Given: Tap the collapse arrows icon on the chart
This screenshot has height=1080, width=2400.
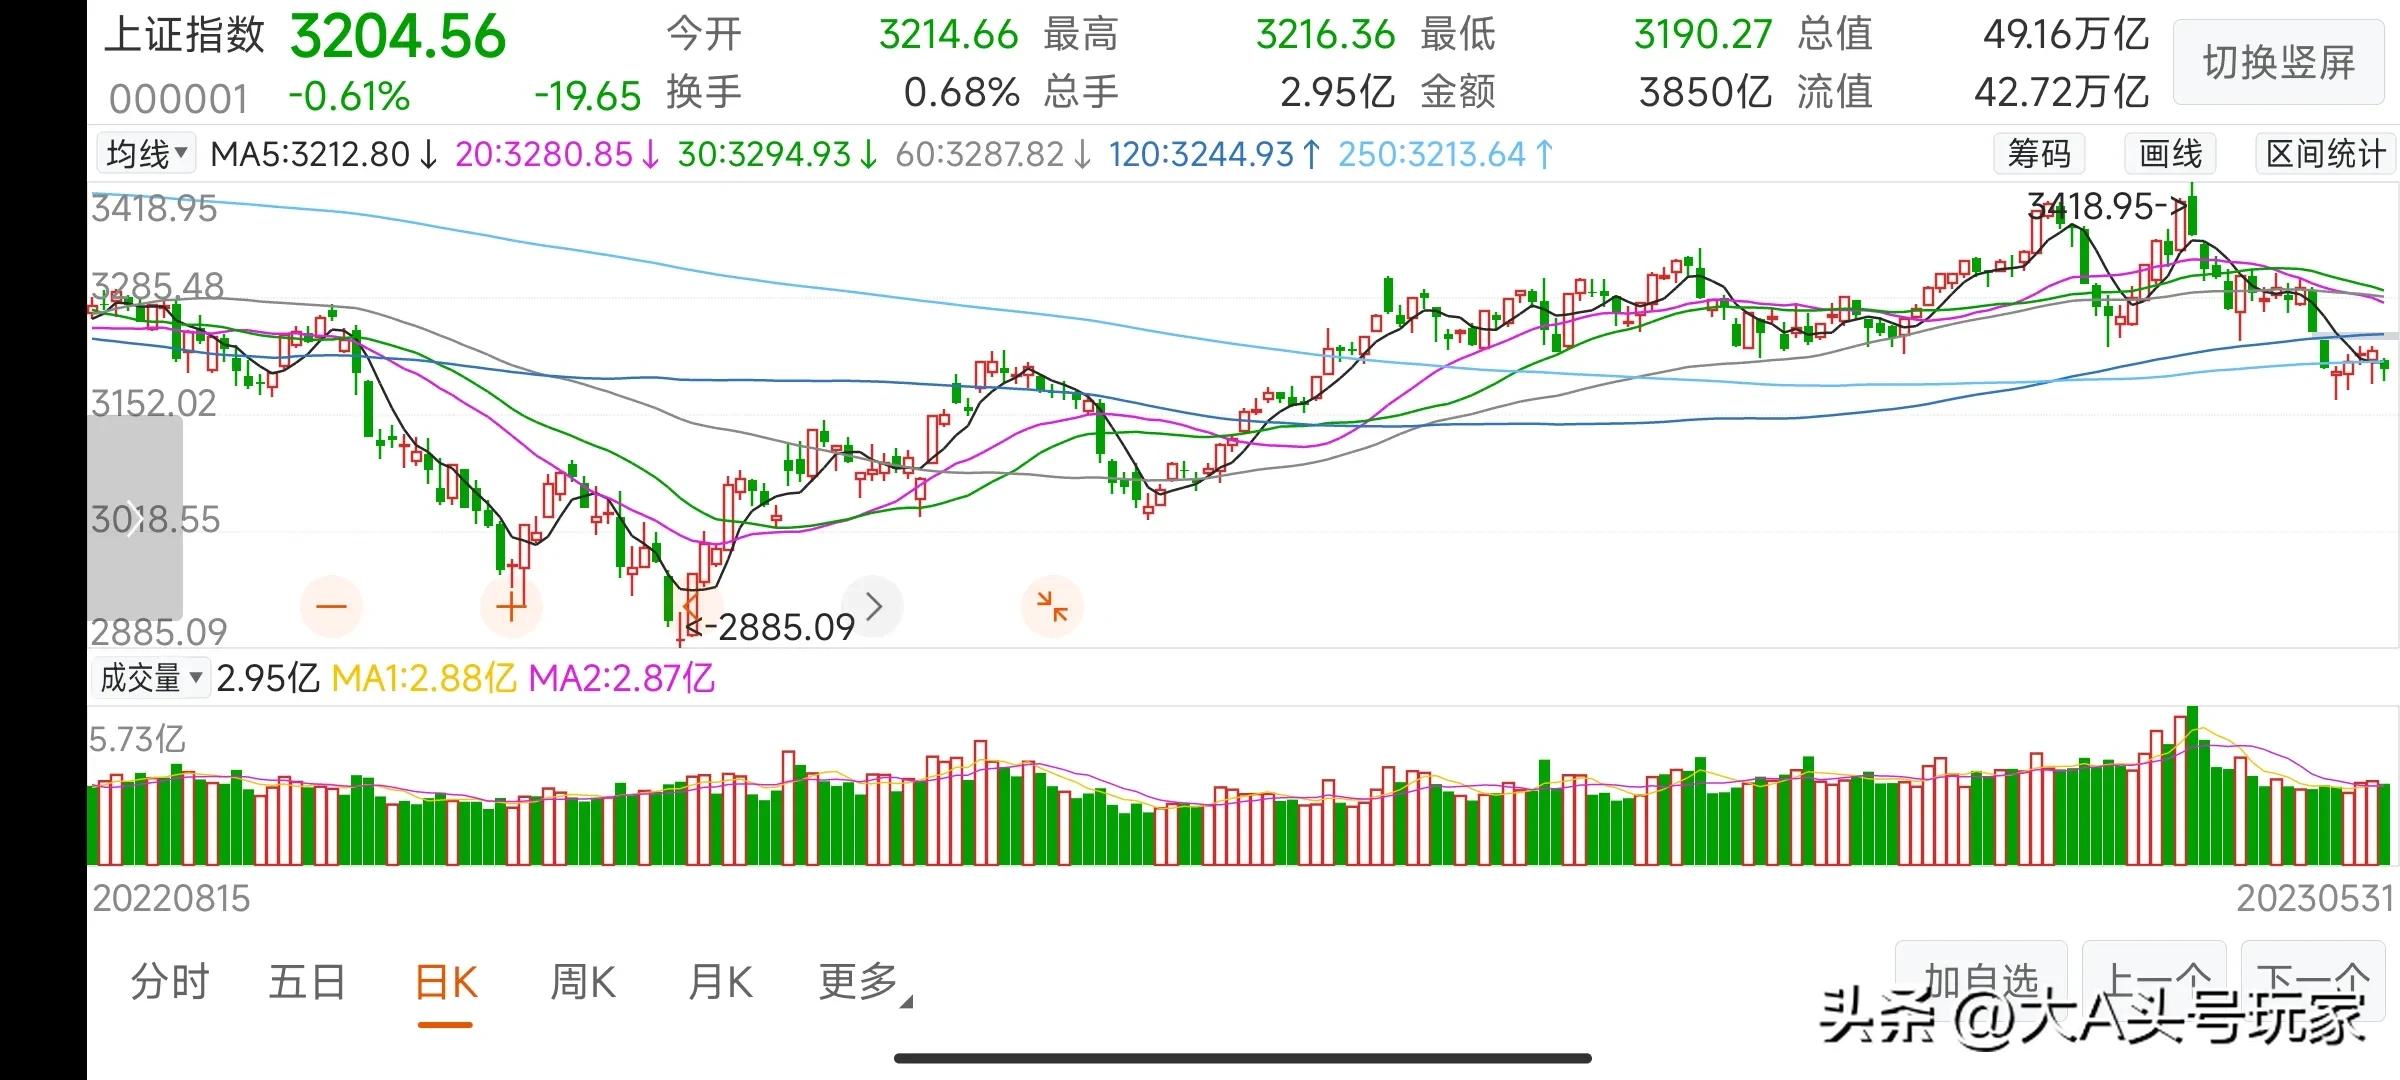Looking at the screenshot, I should click(1052, 605).
